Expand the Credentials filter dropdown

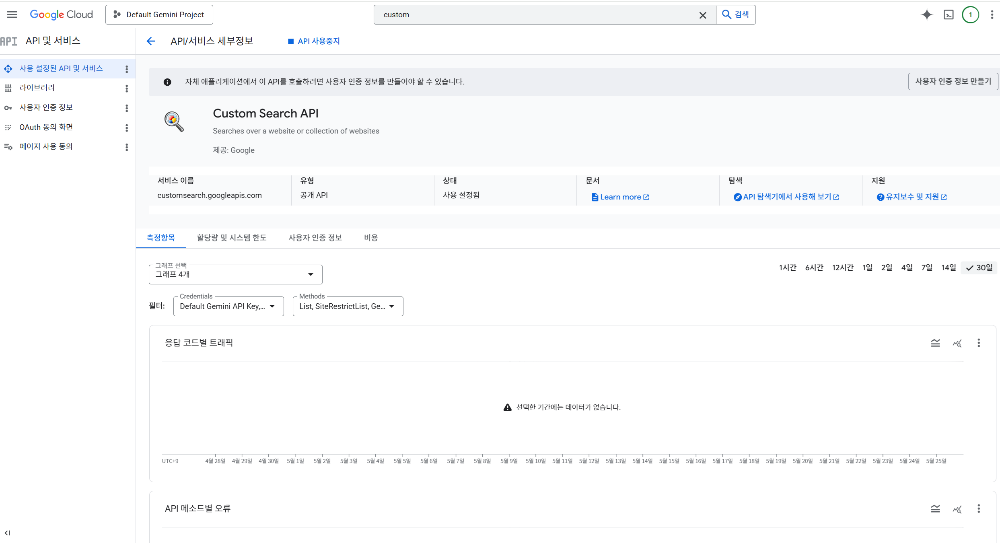(x=228, y=306)
